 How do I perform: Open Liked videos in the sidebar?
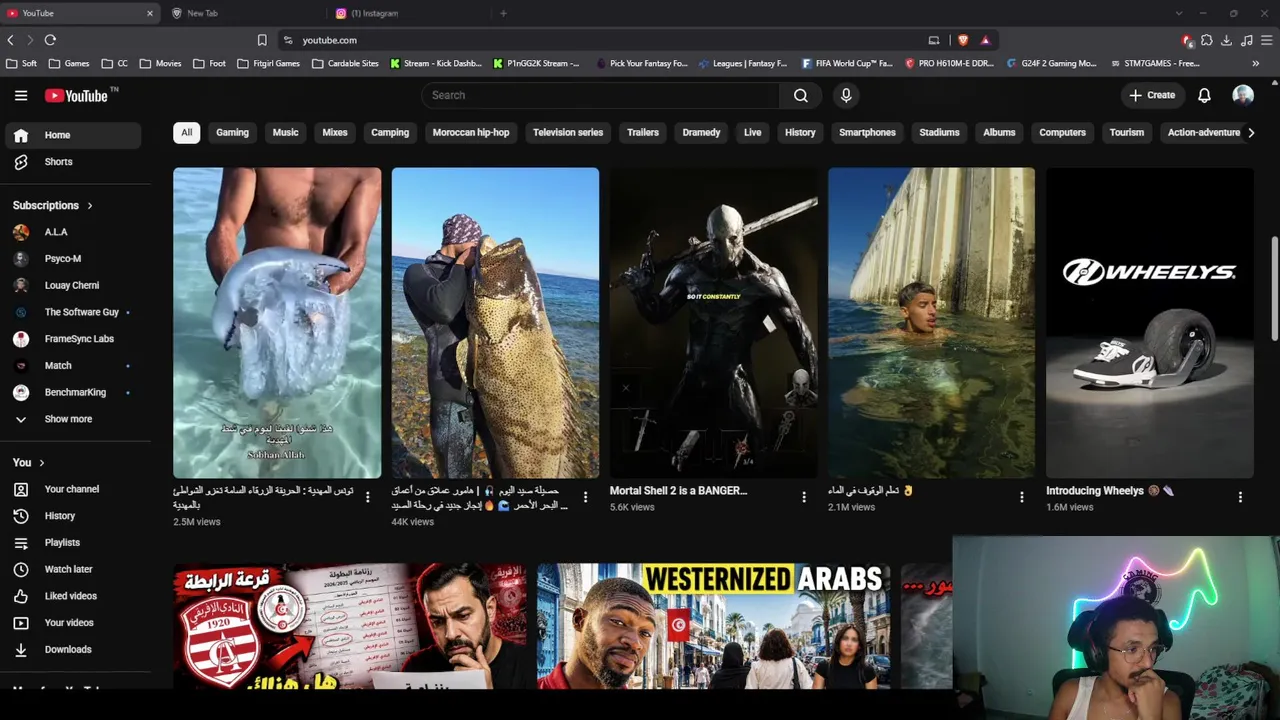pos(72,596)
